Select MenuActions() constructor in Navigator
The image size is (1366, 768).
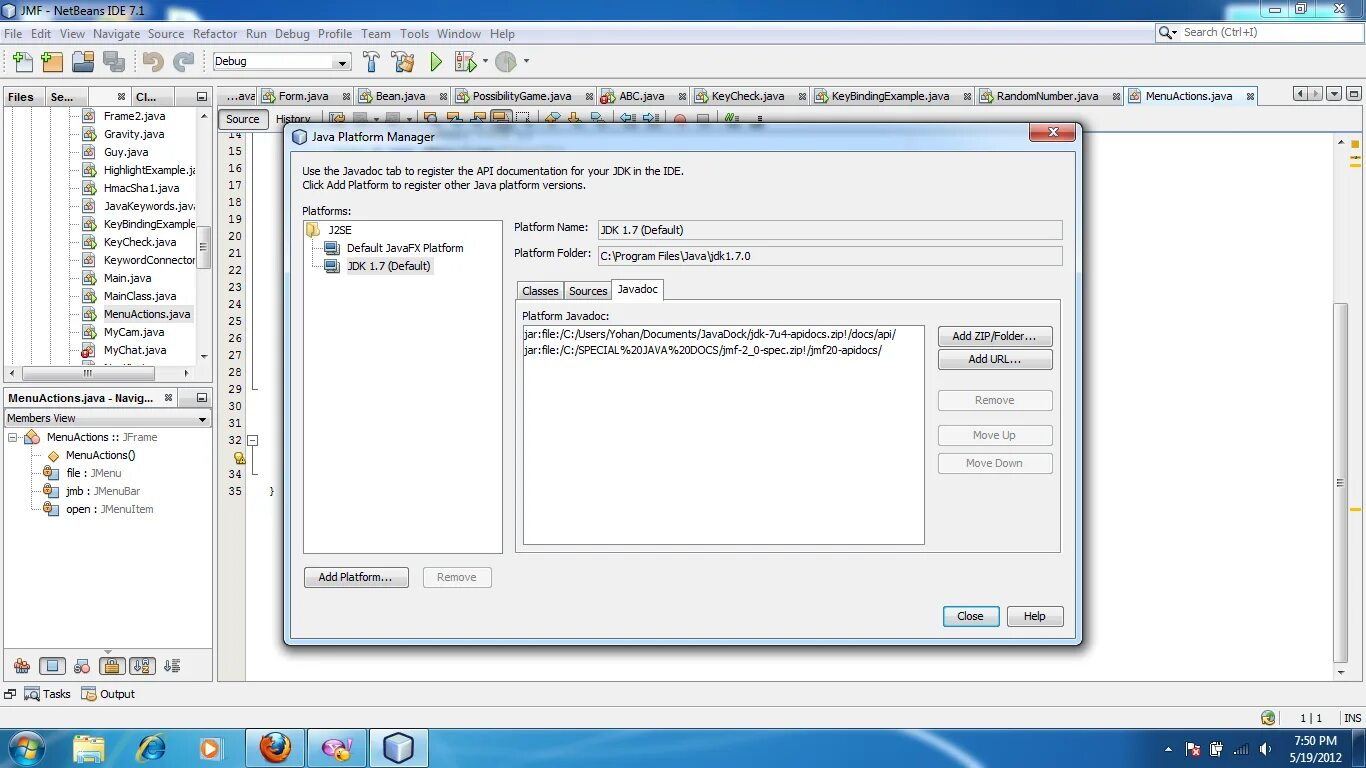tap(100, 455)
